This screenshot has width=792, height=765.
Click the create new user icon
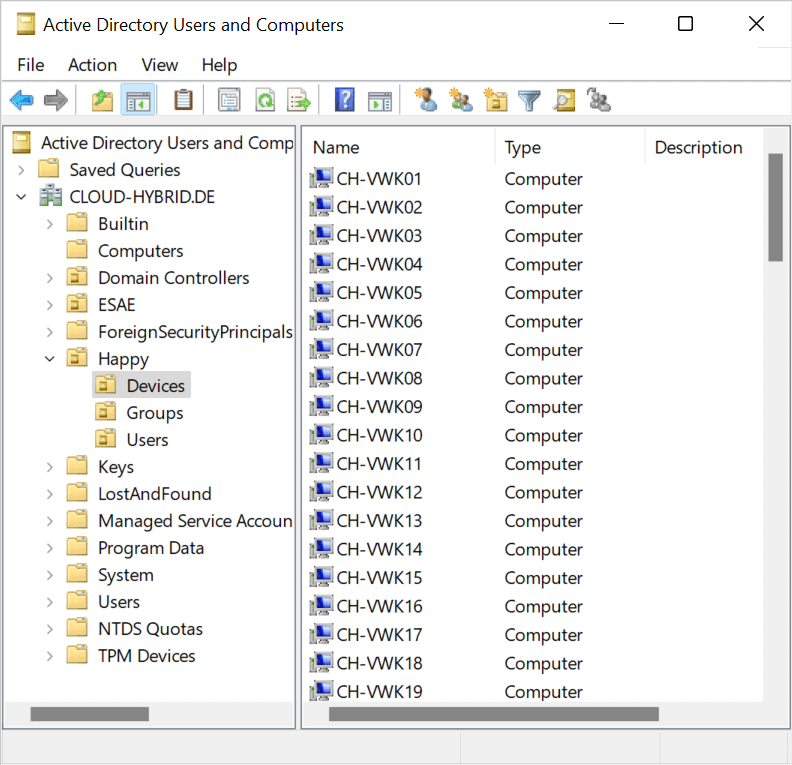(x=426, y=100)
